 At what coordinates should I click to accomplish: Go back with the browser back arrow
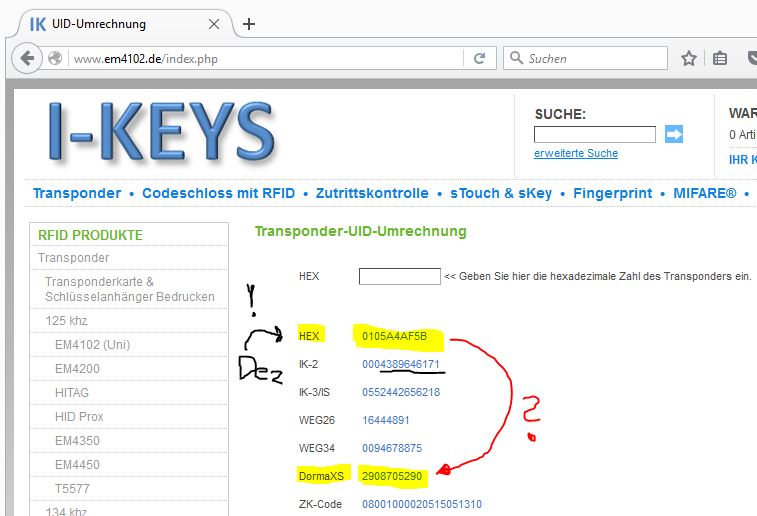click(x=27, y=58)
